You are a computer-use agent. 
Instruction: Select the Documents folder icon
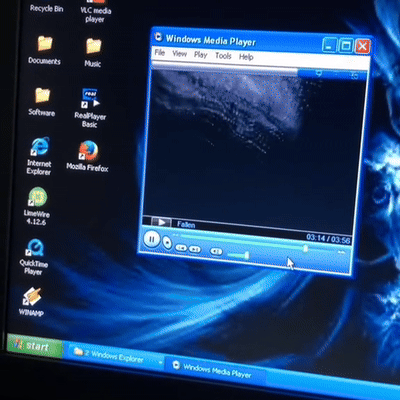coord(45,50)
